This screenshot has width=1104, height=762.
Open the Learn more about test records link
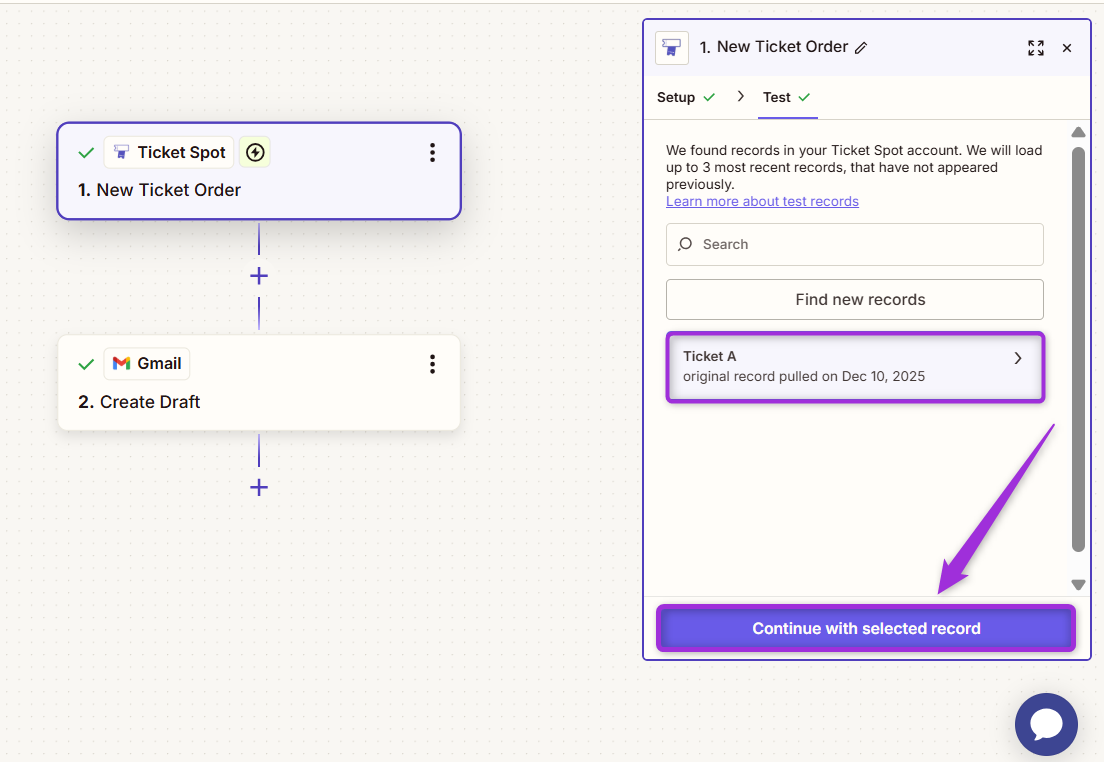click(762, 201)
